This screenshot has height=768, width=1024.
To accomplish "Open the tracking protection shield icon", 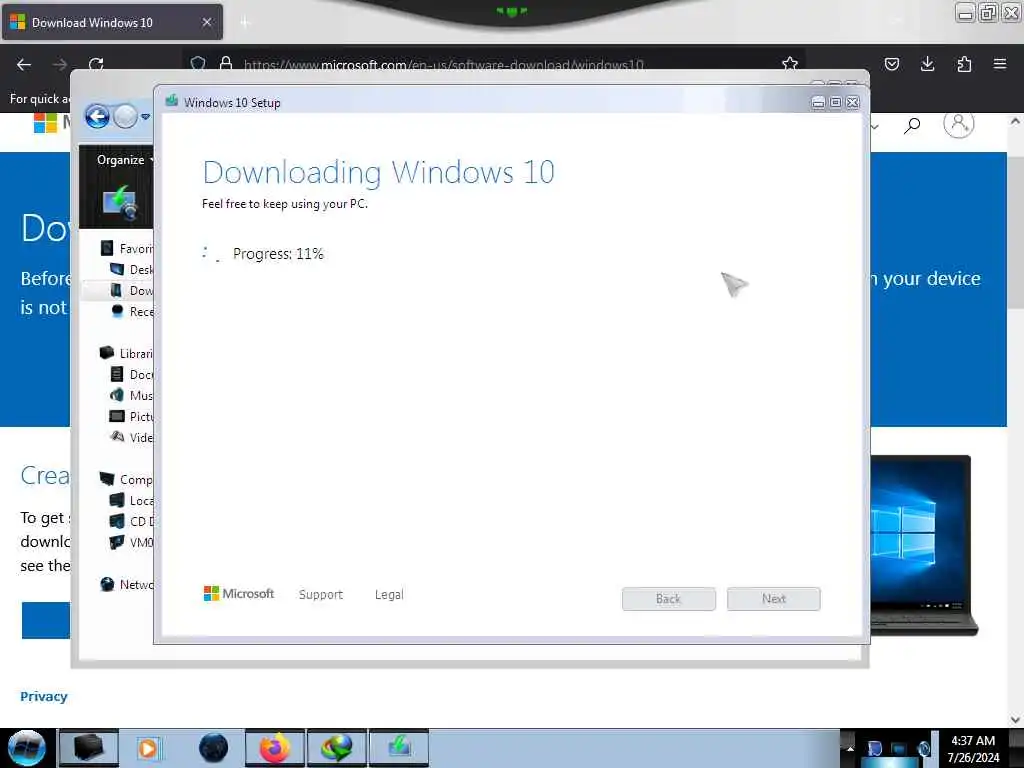I will click(x=198, y=63).
